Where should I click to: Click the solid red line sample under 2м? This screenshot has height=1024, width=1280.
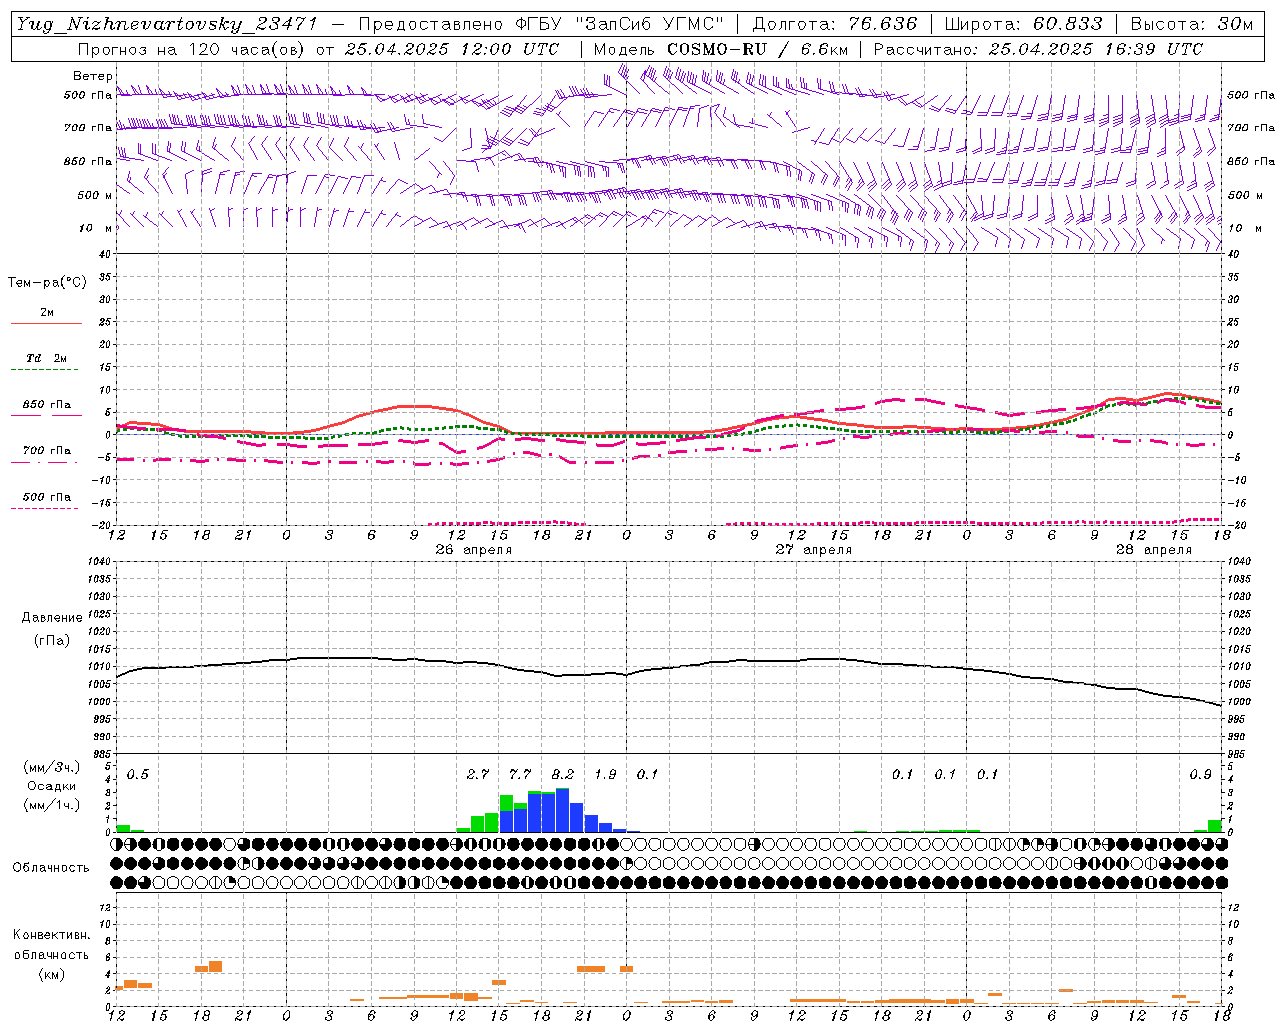tap(46, 324)
